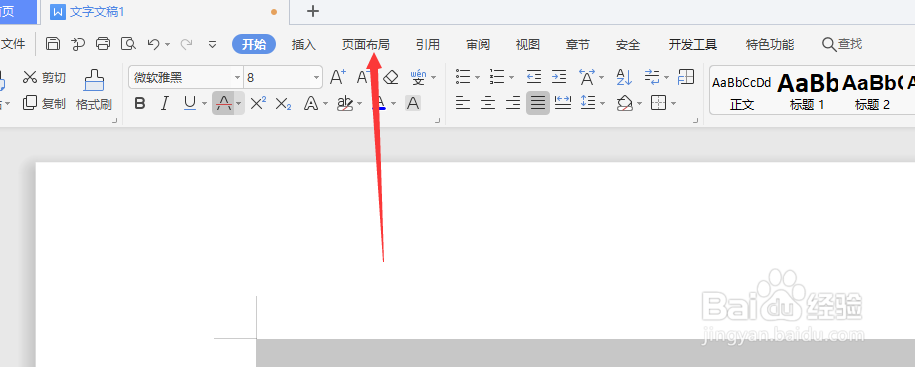The width and height of the screenshot is (915, 367).
Task: Click the Print icon
Action: pos(103,44)
